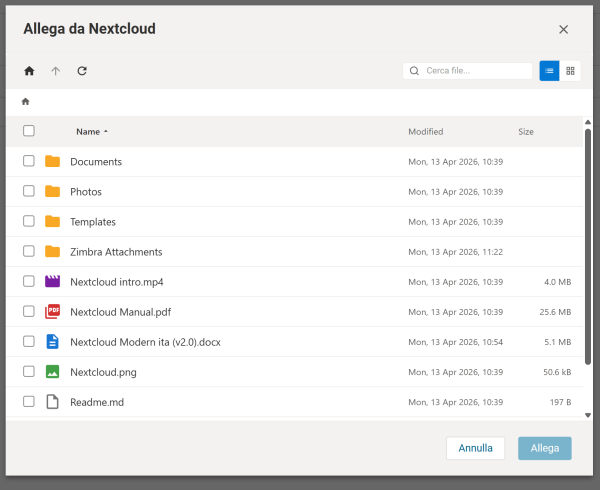The height and width of the screenshot is (490, 600).
Task: Sort files by Name column
Action: point(89,132)
